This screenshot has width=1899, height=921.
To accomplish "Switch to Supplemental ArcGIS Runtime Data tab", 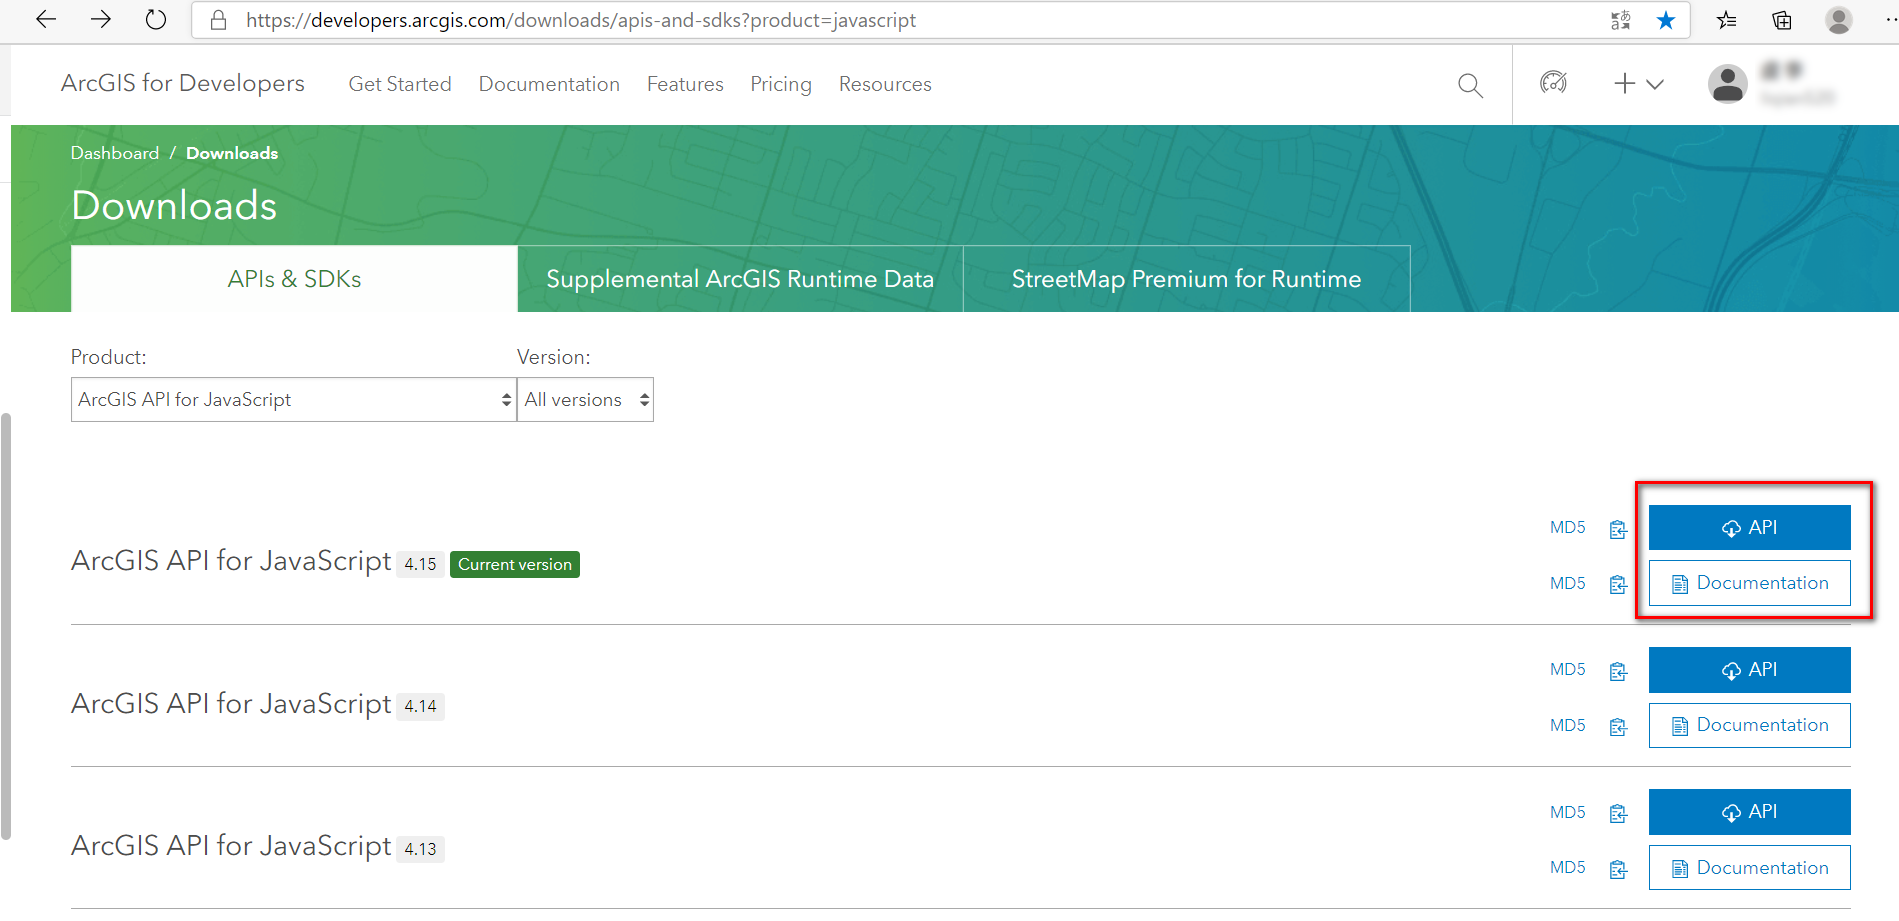I will 740,279.
